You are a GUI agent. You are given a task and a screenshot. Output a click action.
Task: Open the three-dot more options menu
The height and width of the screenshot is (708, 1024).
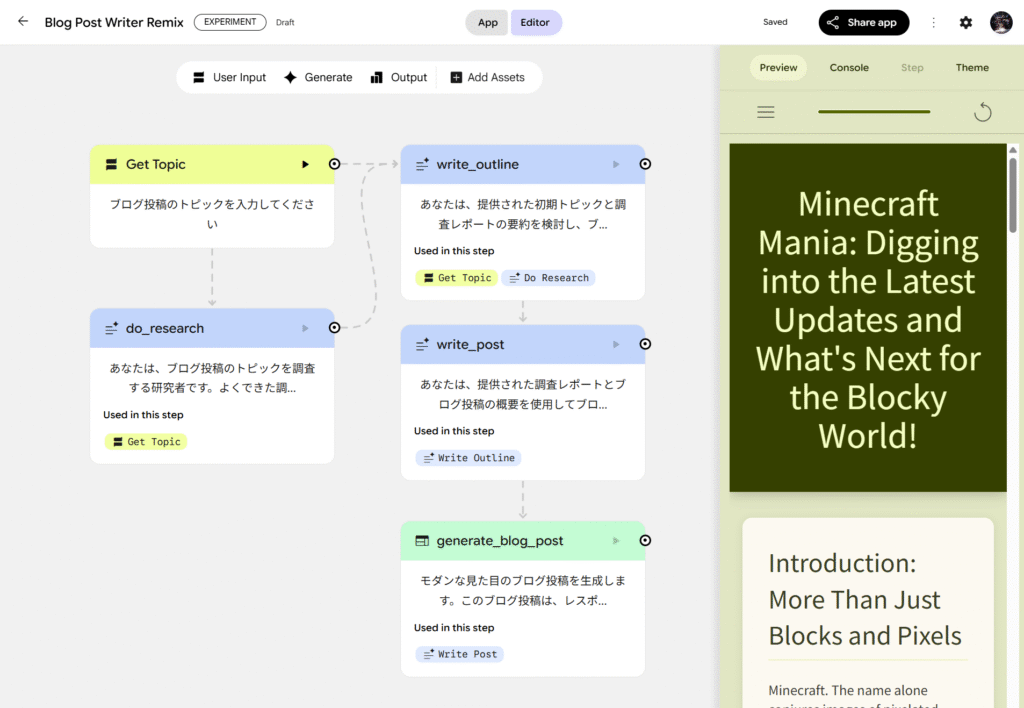(933, 22)
